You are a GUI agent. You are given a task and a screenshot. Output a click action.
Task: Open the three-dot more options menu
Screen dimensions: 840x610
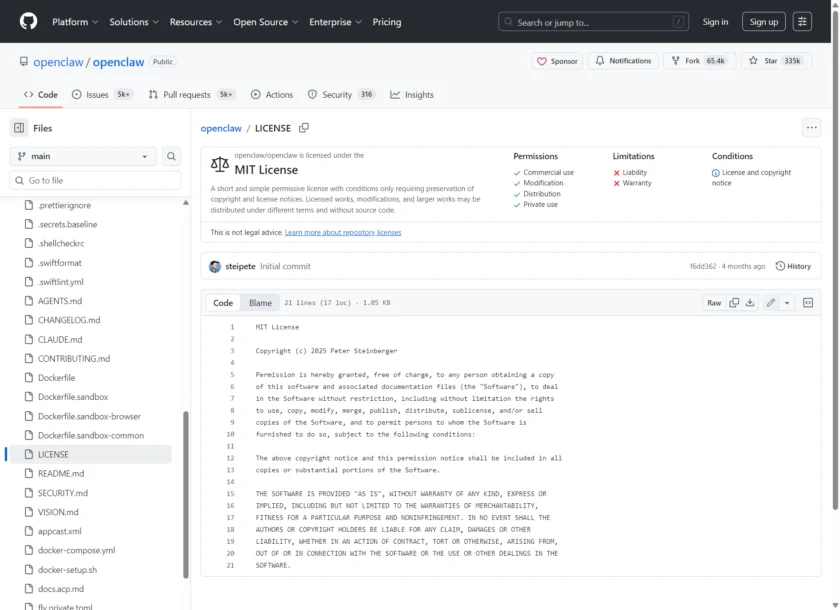click(811, 127)
